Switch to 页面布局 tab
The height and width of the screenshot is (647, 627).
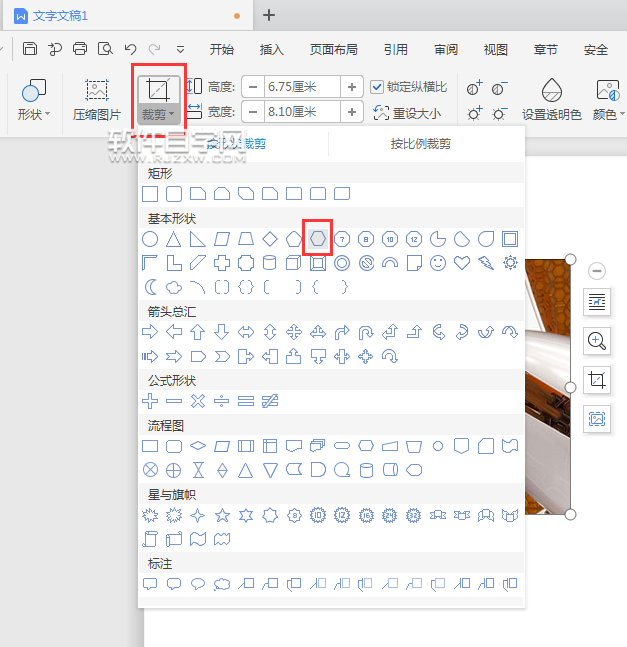(333, 50)
